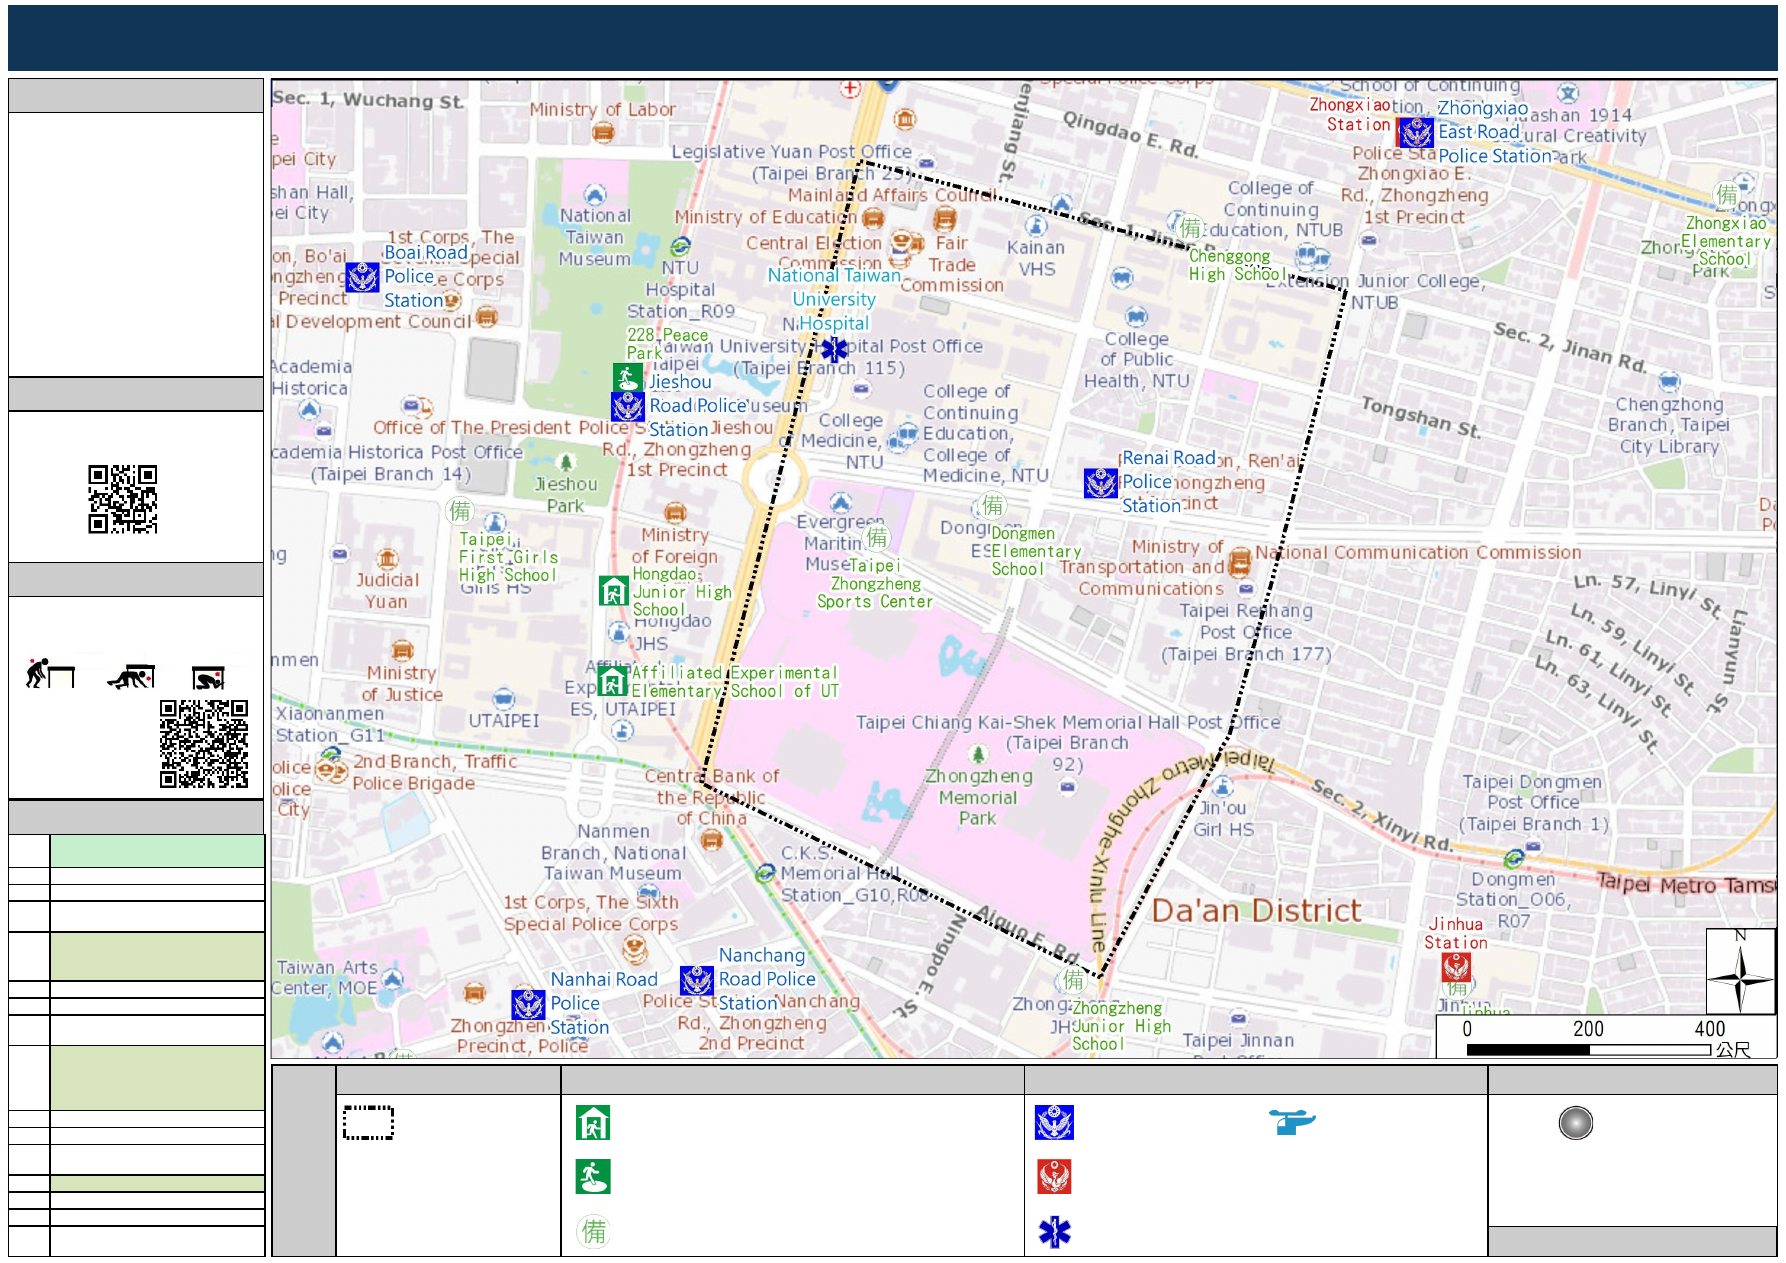1786x1263 pixels.
Task: Click the person crawling under table icon
Action: click(131, 676)
